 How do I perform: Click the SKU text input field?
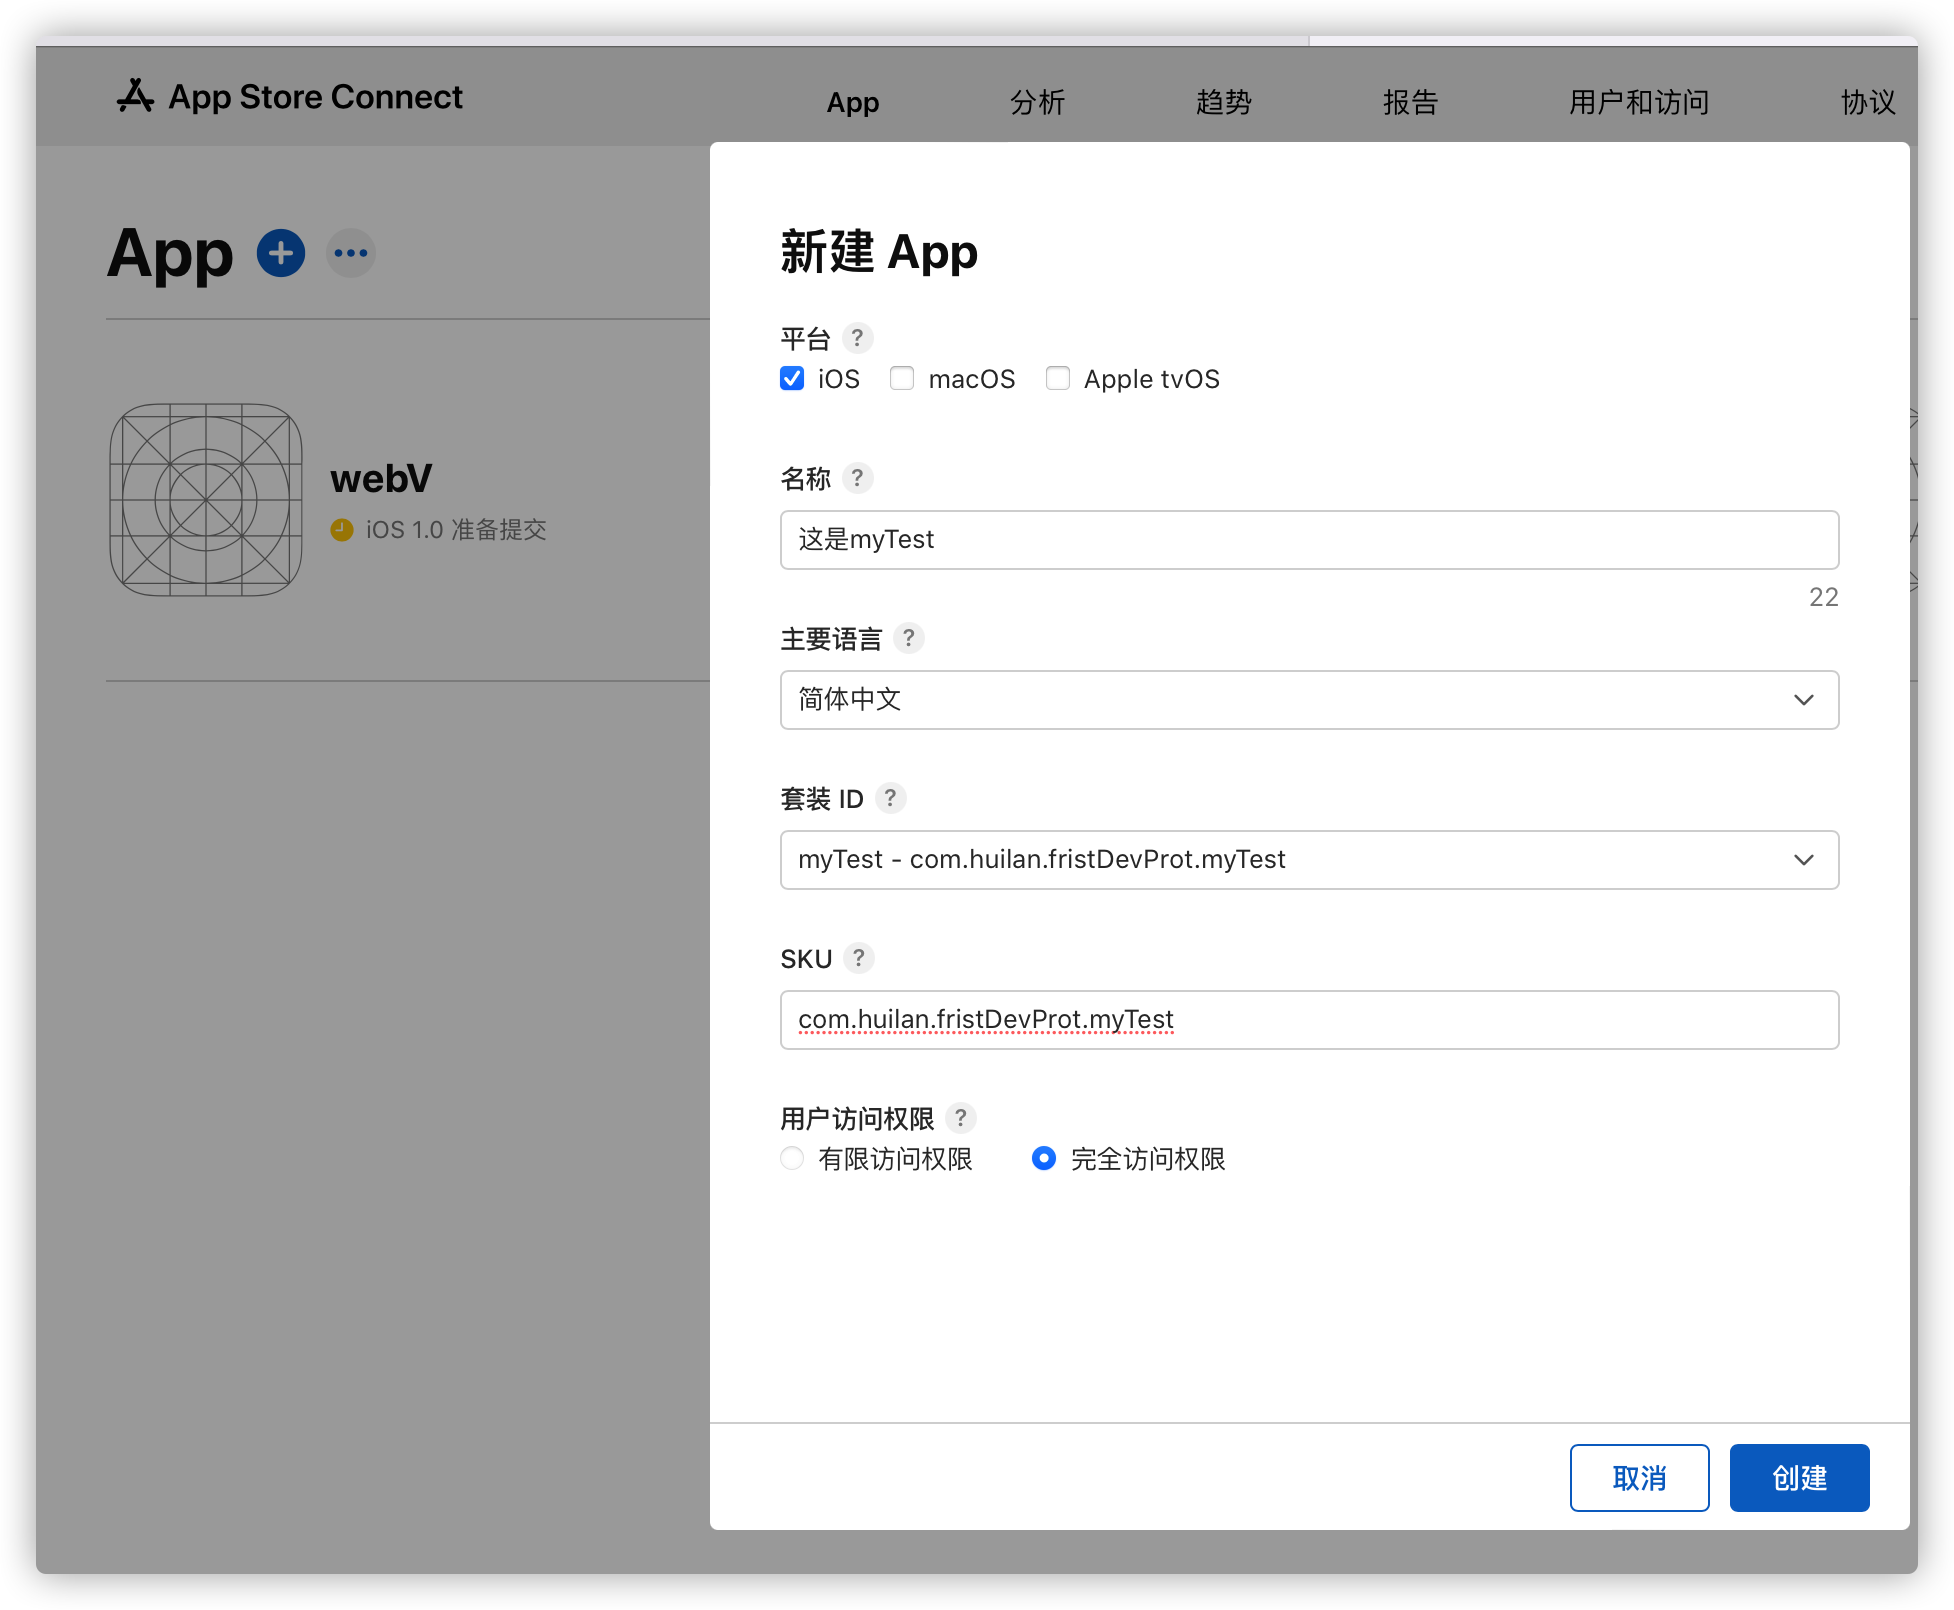pyautogui.click(x=1309, y=1020)
